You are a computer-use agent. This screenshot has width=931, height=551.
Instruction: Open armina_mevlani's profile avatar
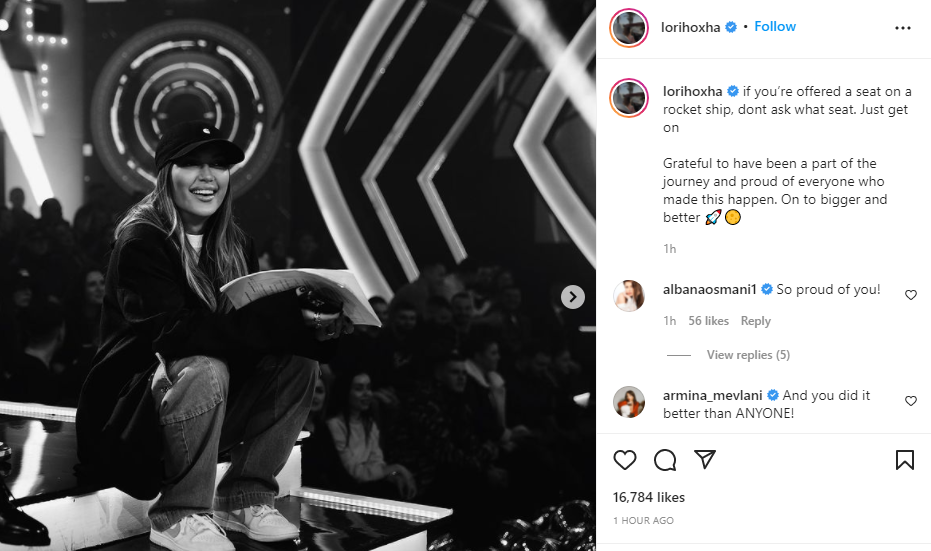point(629,402)
